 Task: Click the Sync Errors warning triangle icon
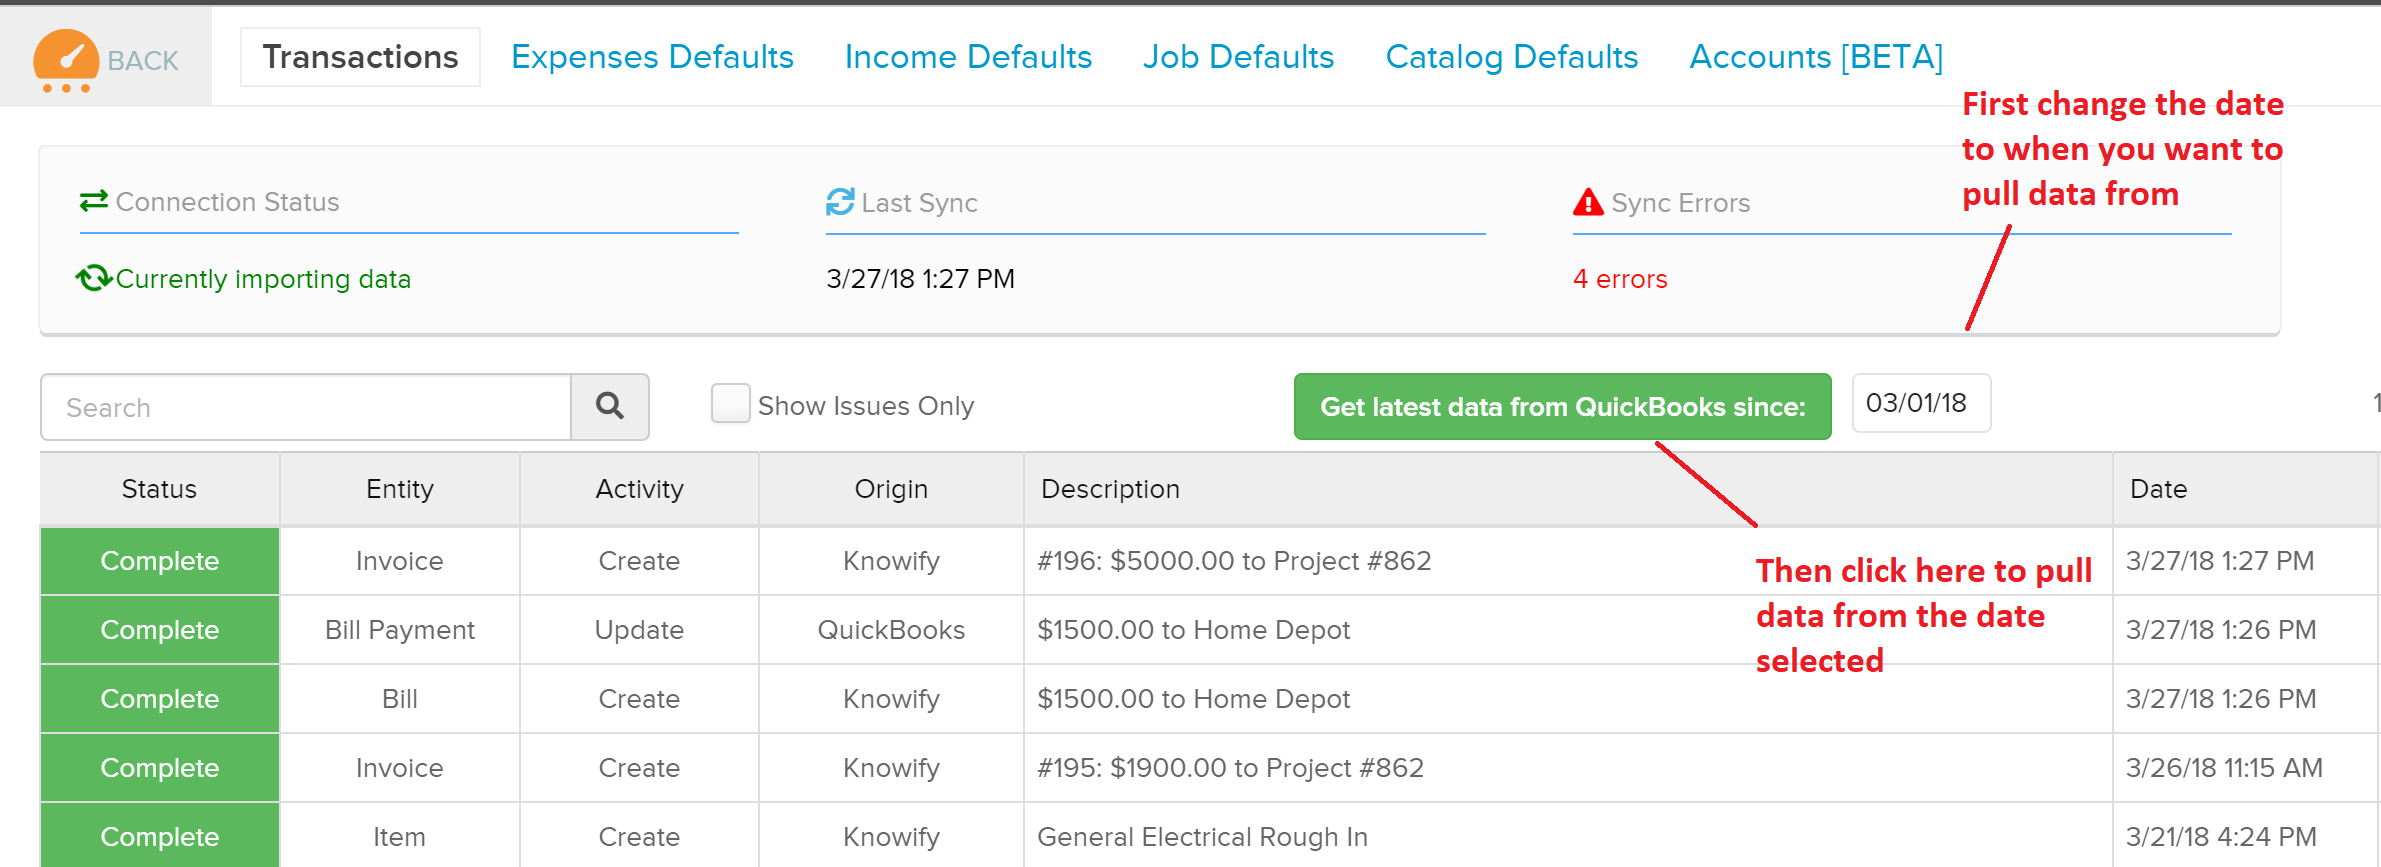point(1588,202)
